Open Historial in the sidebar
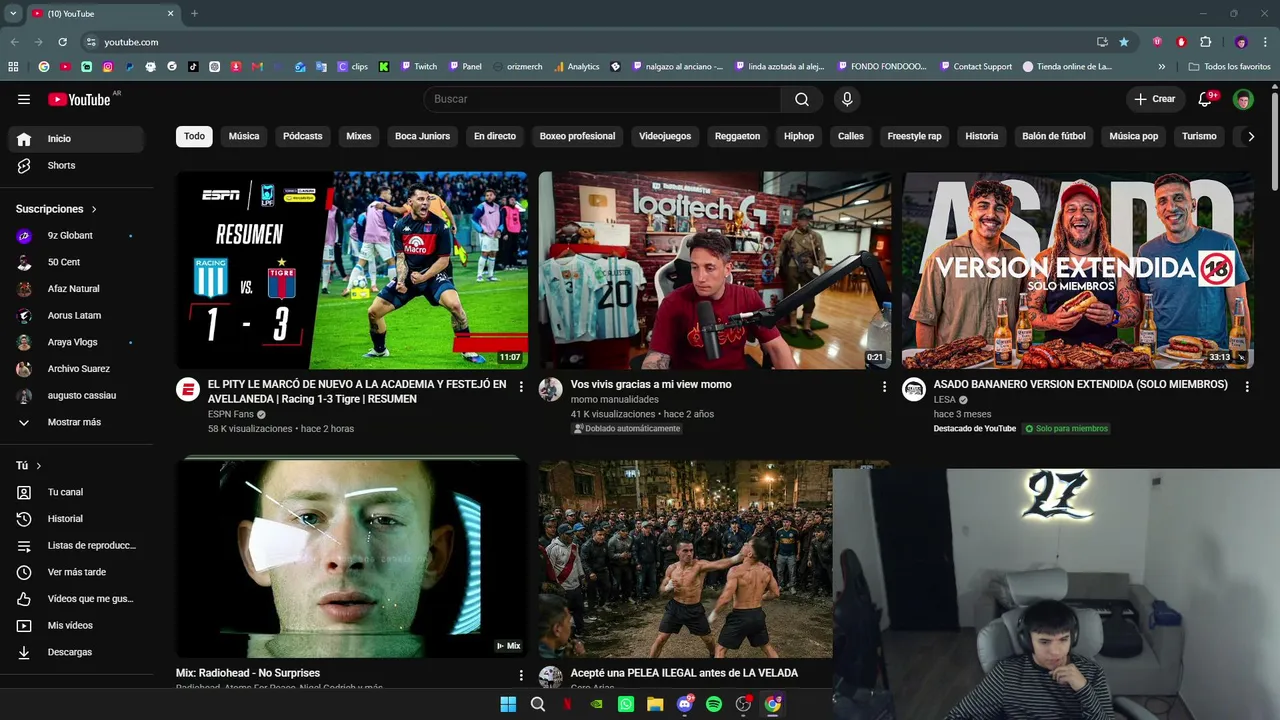 tap(76, 518)
